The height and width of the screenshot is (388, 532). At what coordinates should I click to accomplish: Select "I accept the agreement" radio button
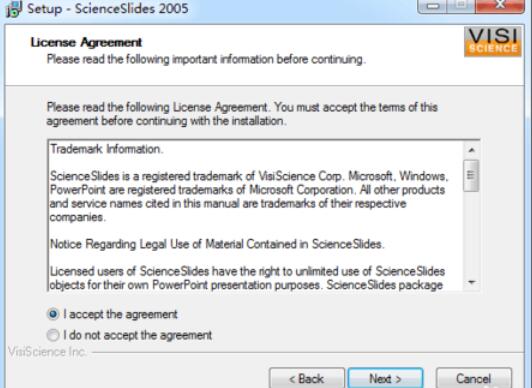coord(53,314)
